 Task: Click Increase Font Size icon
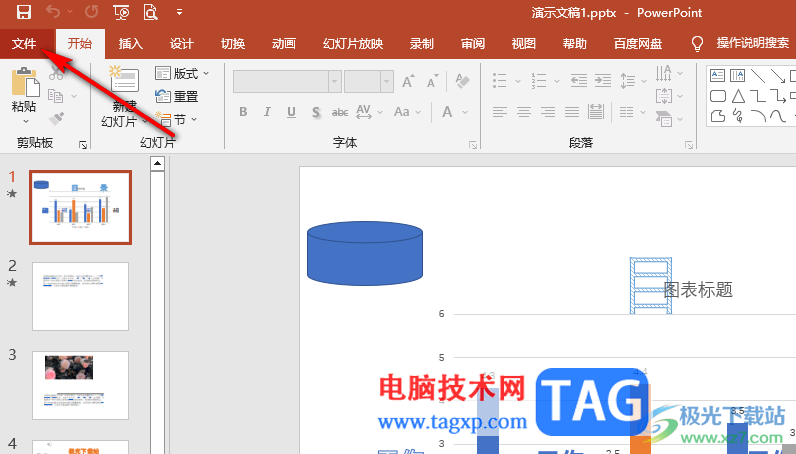pos(408,81)
